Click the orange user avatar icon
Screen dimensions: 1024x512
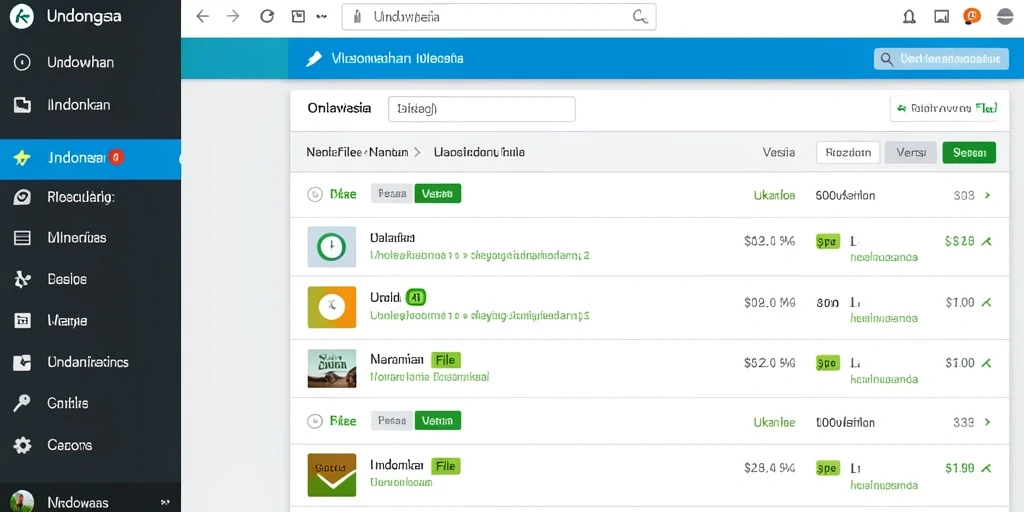[972, 16]
